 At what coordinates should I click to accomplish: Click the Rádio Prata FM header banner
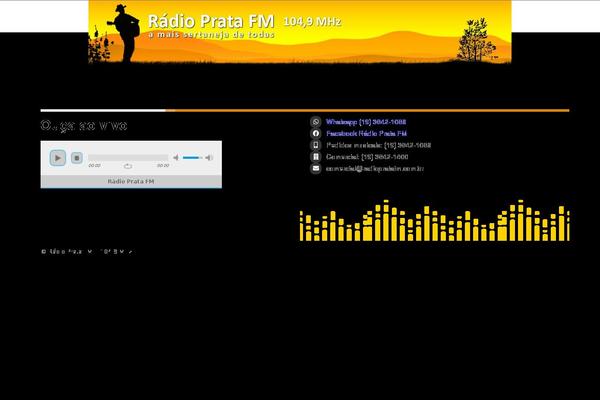pos(300,32)
